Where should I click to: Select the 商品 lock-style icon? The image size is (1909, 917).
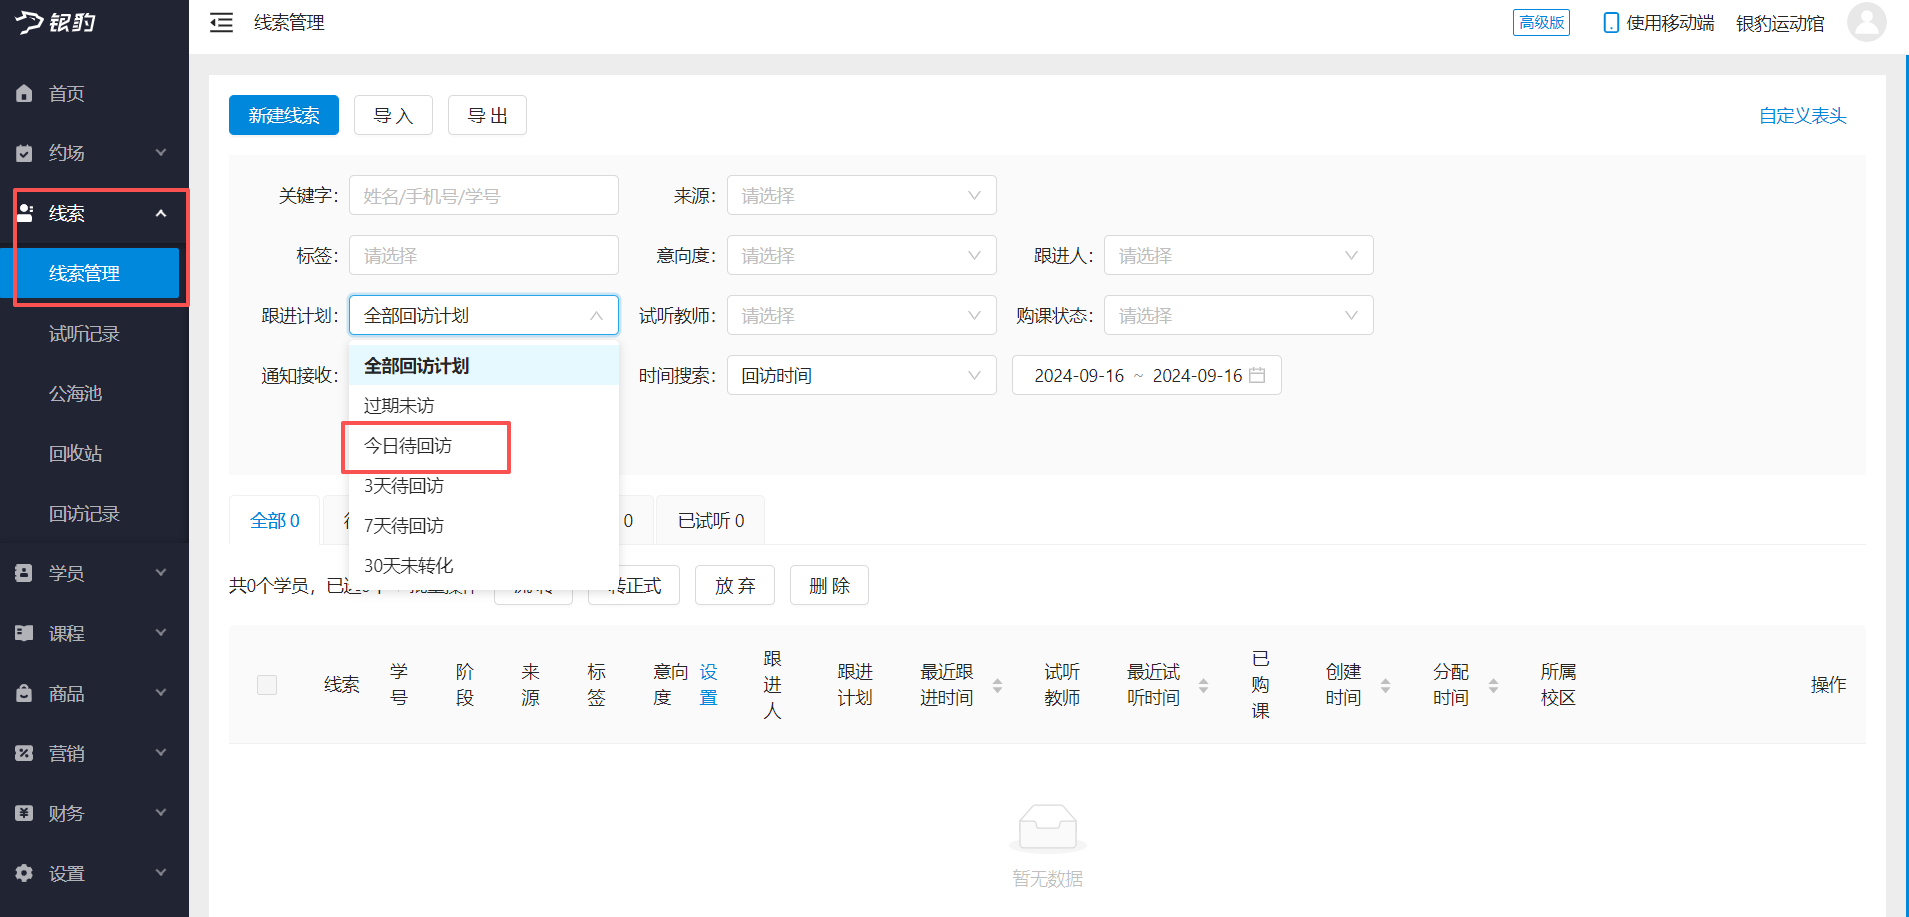[24, 692]
